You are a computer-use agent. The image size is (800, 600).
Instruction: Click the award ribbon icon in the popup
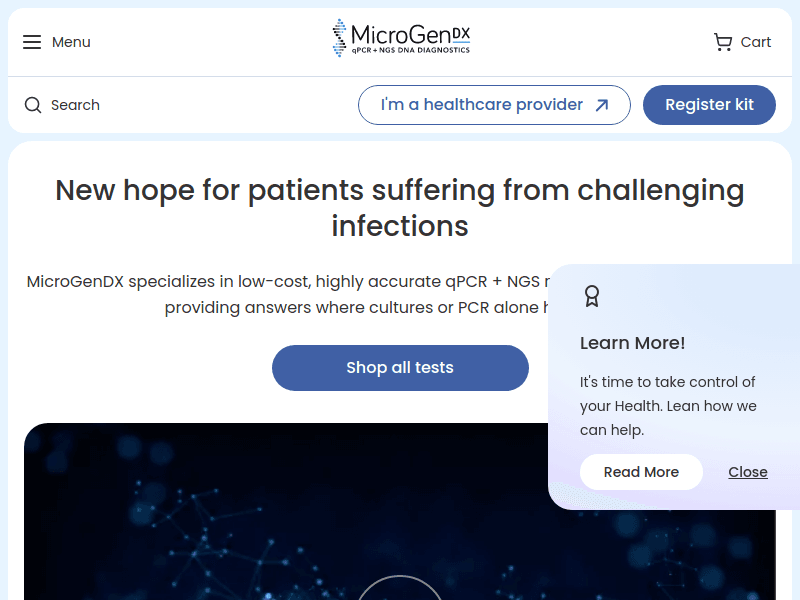592,296
